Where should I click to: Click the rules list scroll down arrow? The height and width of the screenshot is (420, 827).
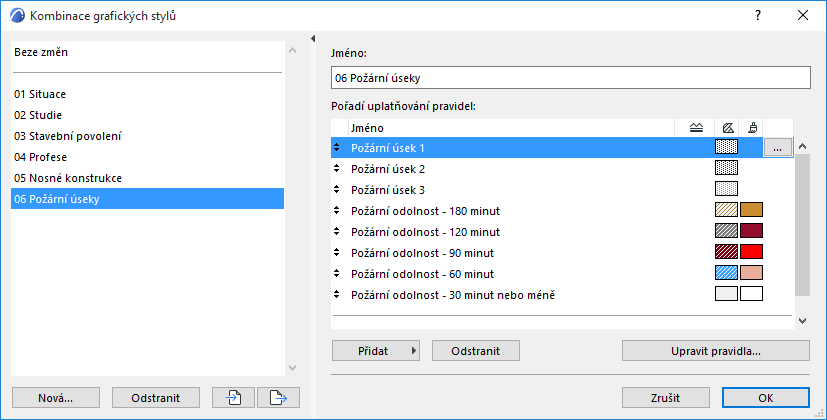[x=801, y=320]
